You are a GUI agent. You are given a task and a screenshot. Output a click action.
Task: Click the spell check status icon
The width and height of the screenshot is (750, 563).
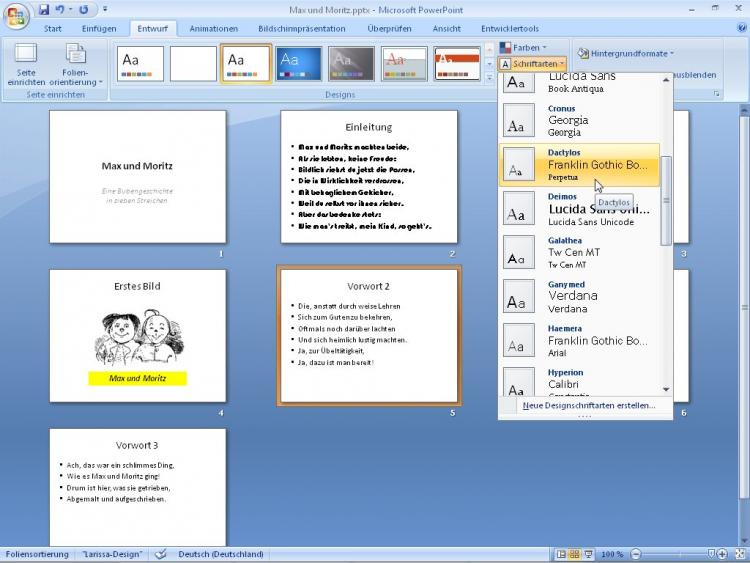[x=162, y=554]
